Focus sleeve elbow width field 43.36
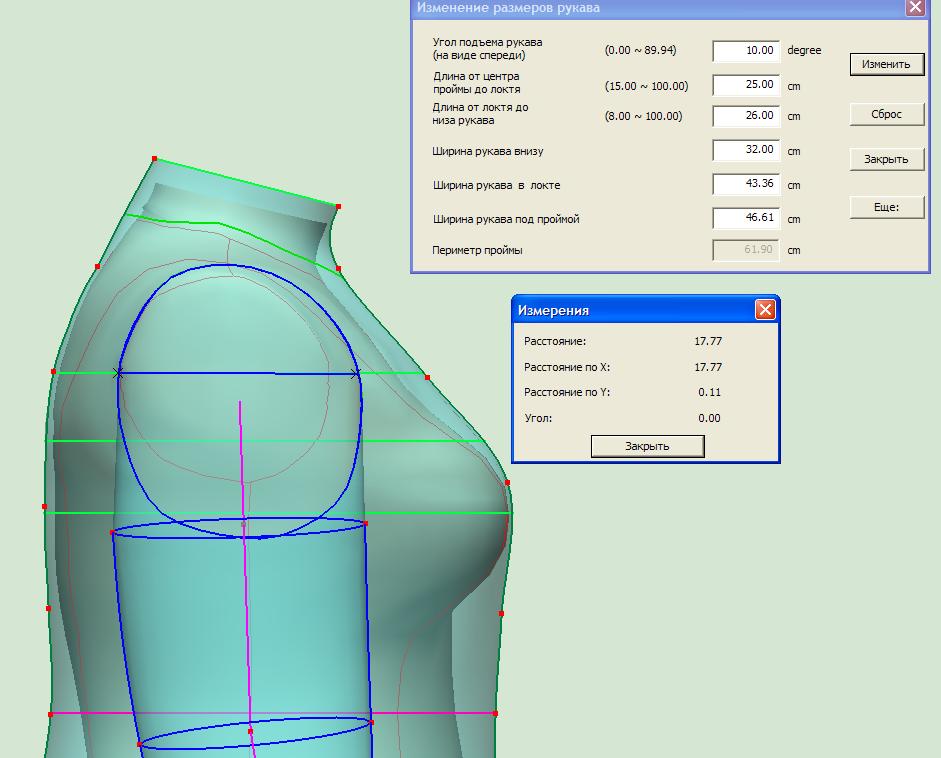Screen dimensions: 941x758 [746, 184]
